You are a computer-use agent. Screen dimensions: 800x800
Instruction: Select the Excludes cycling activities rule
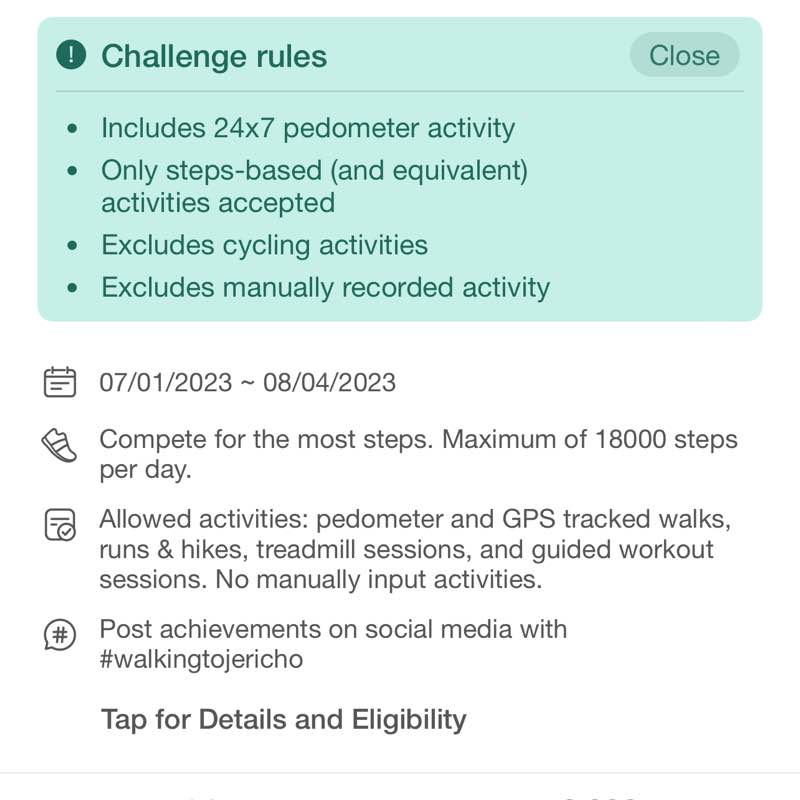point(264,246)
